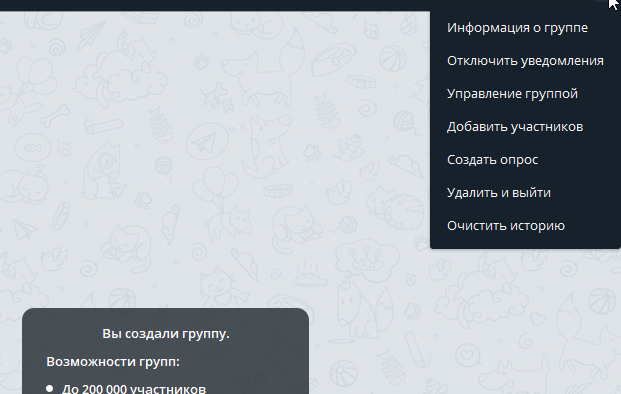621x394 pixels.
Task: Click the 'Возможности групп:' label
Action: (113, 362)
